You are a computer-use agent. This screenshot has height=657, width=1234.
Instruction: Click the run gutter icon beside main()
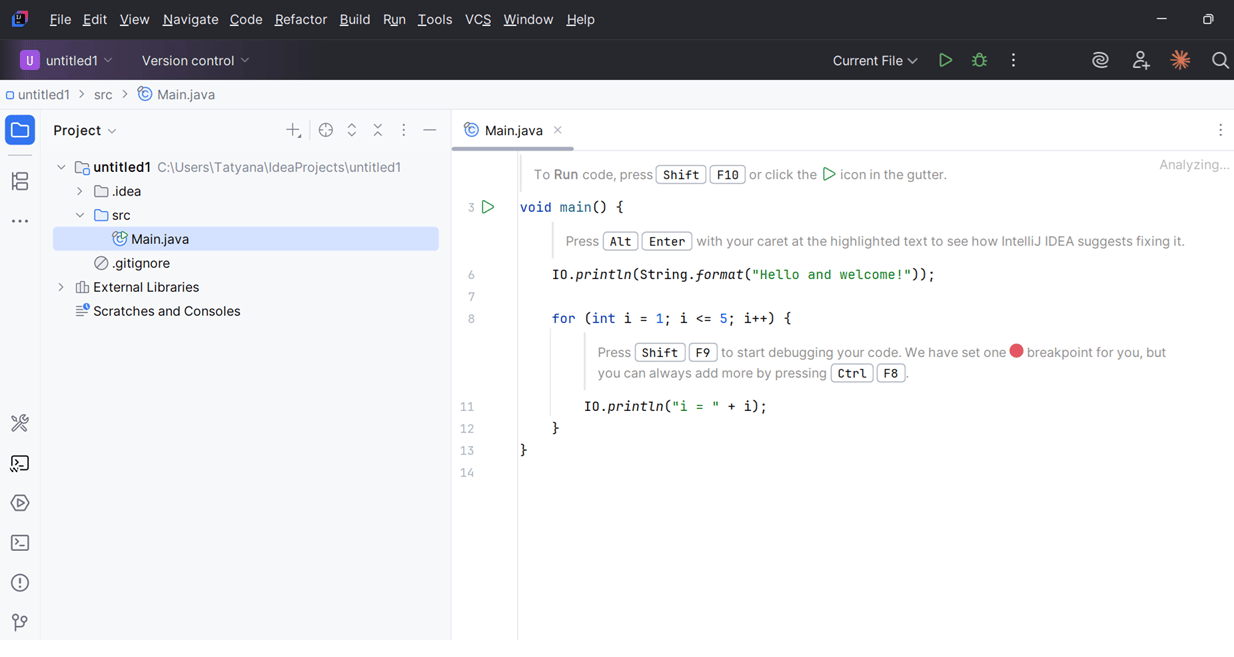click(x=488, y=207)
